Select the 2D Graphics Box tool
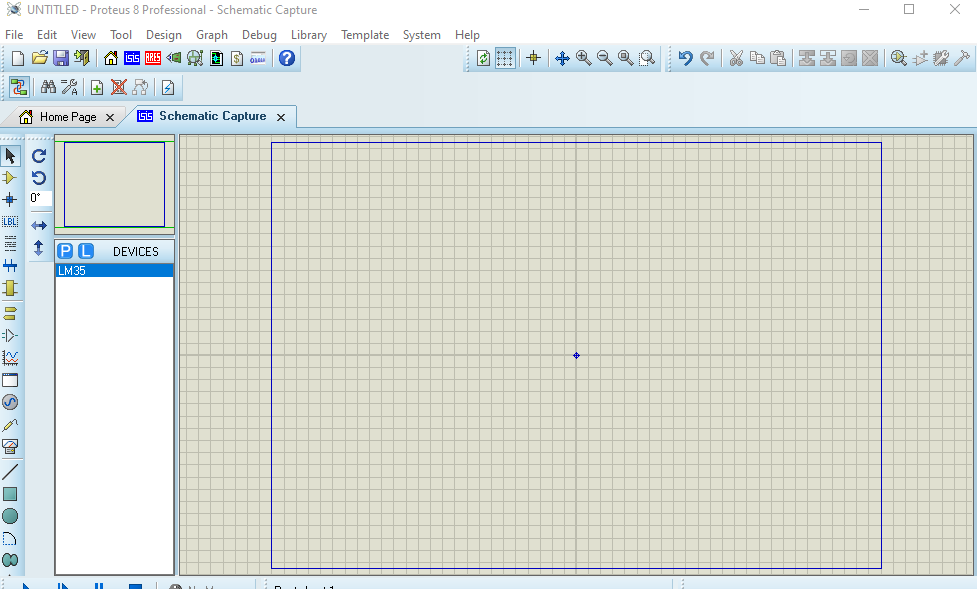977x589 pixels. (x=10, y=494)
